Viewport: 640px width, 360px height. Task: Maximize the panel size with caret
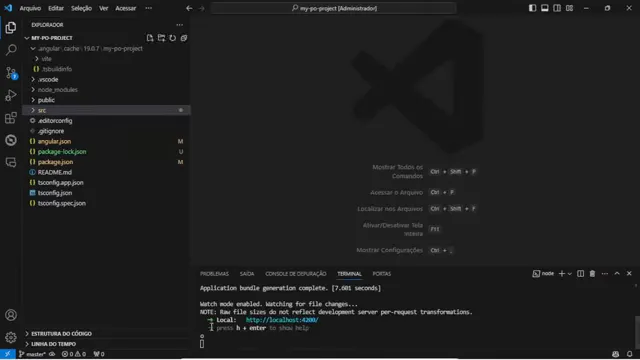[617, 273]
